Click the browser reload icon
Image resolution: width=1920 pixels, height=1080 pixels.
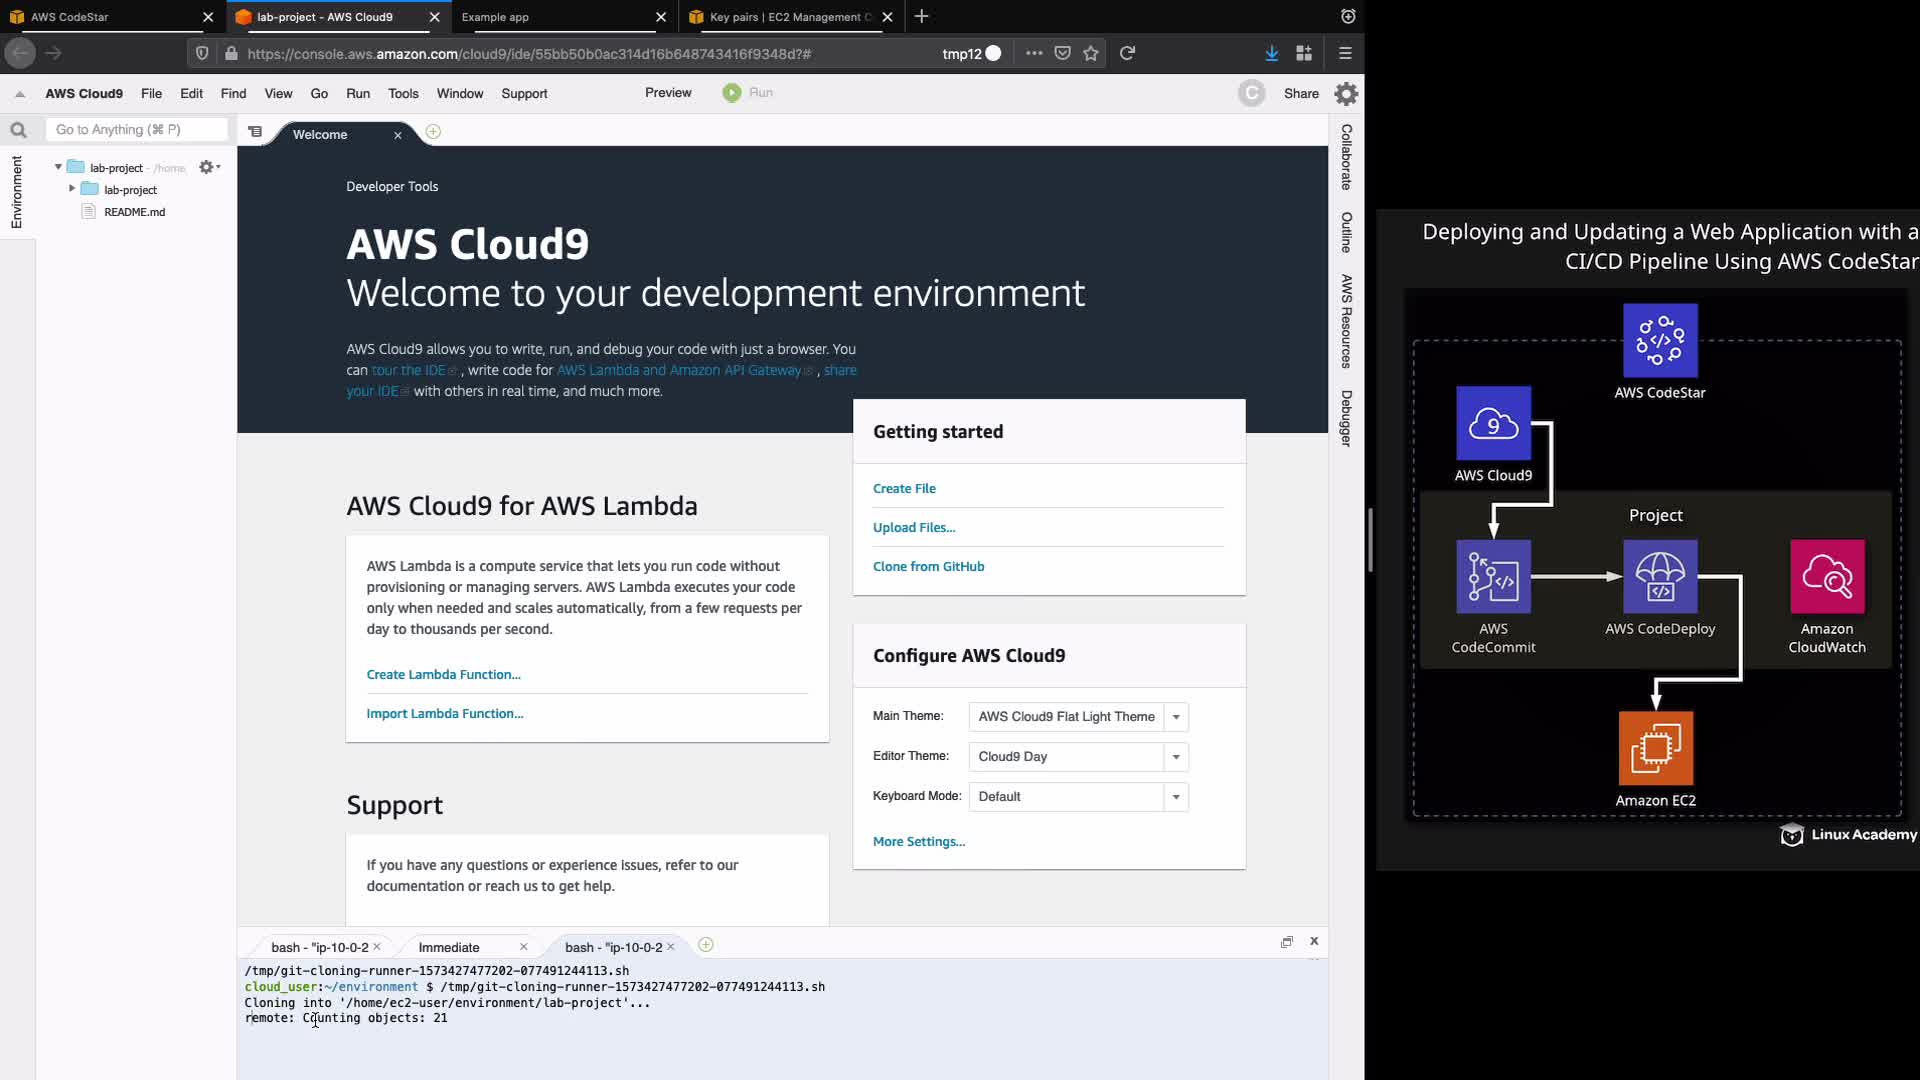[x=1127, y=54]
